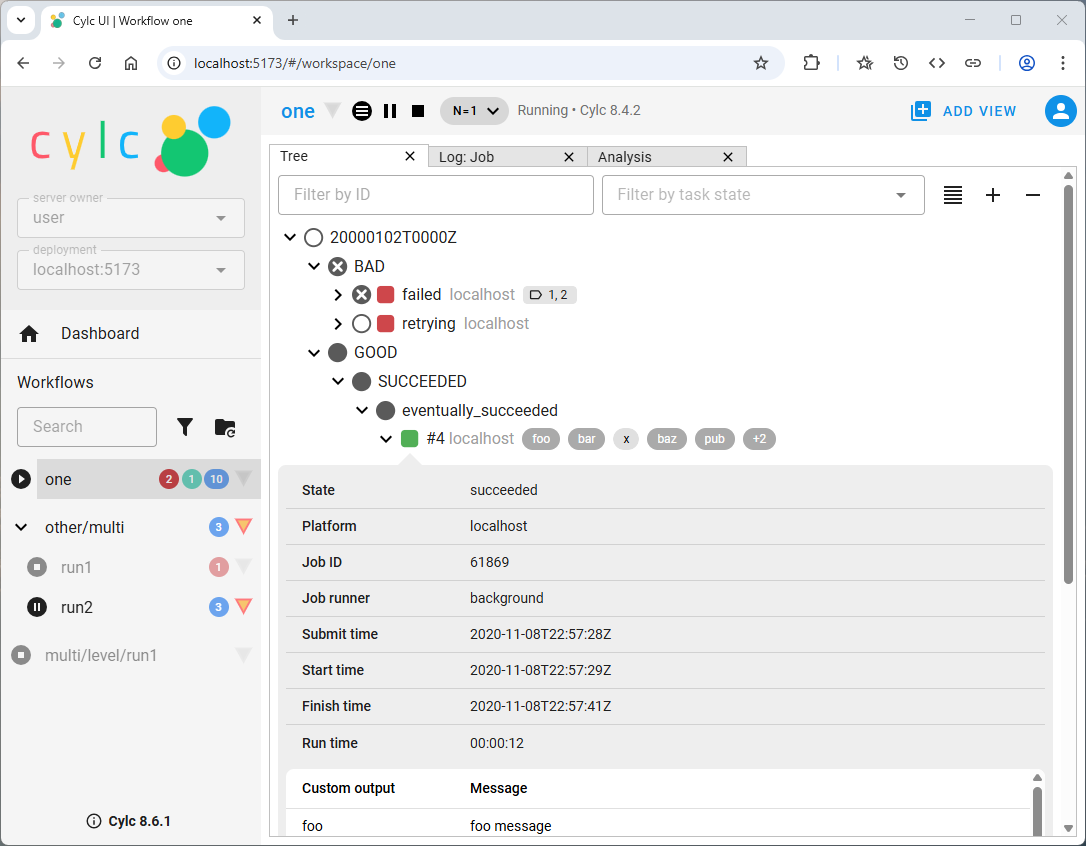Image resolution: width=1086 pixels, height=846 pixels.
Task: Click the Cylc 8.6.1 version info link
Action: click(128, 820)
